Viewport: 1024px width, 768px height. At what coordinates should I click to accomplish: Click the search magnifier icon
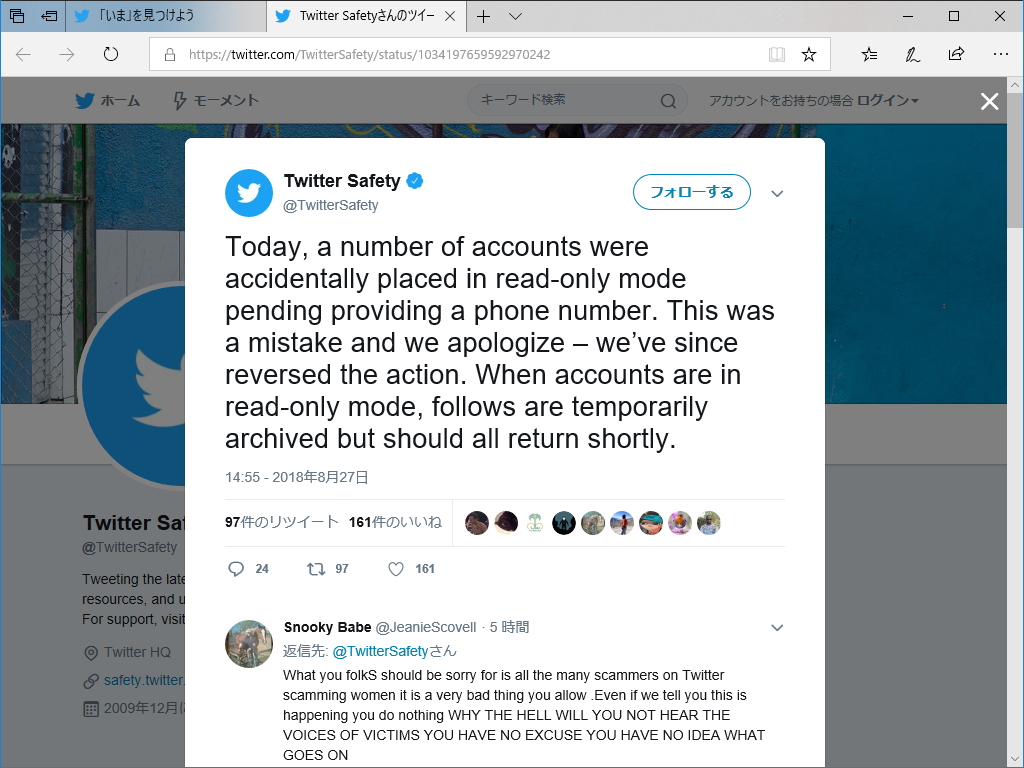pyautogui.click(x=668, y=101)
